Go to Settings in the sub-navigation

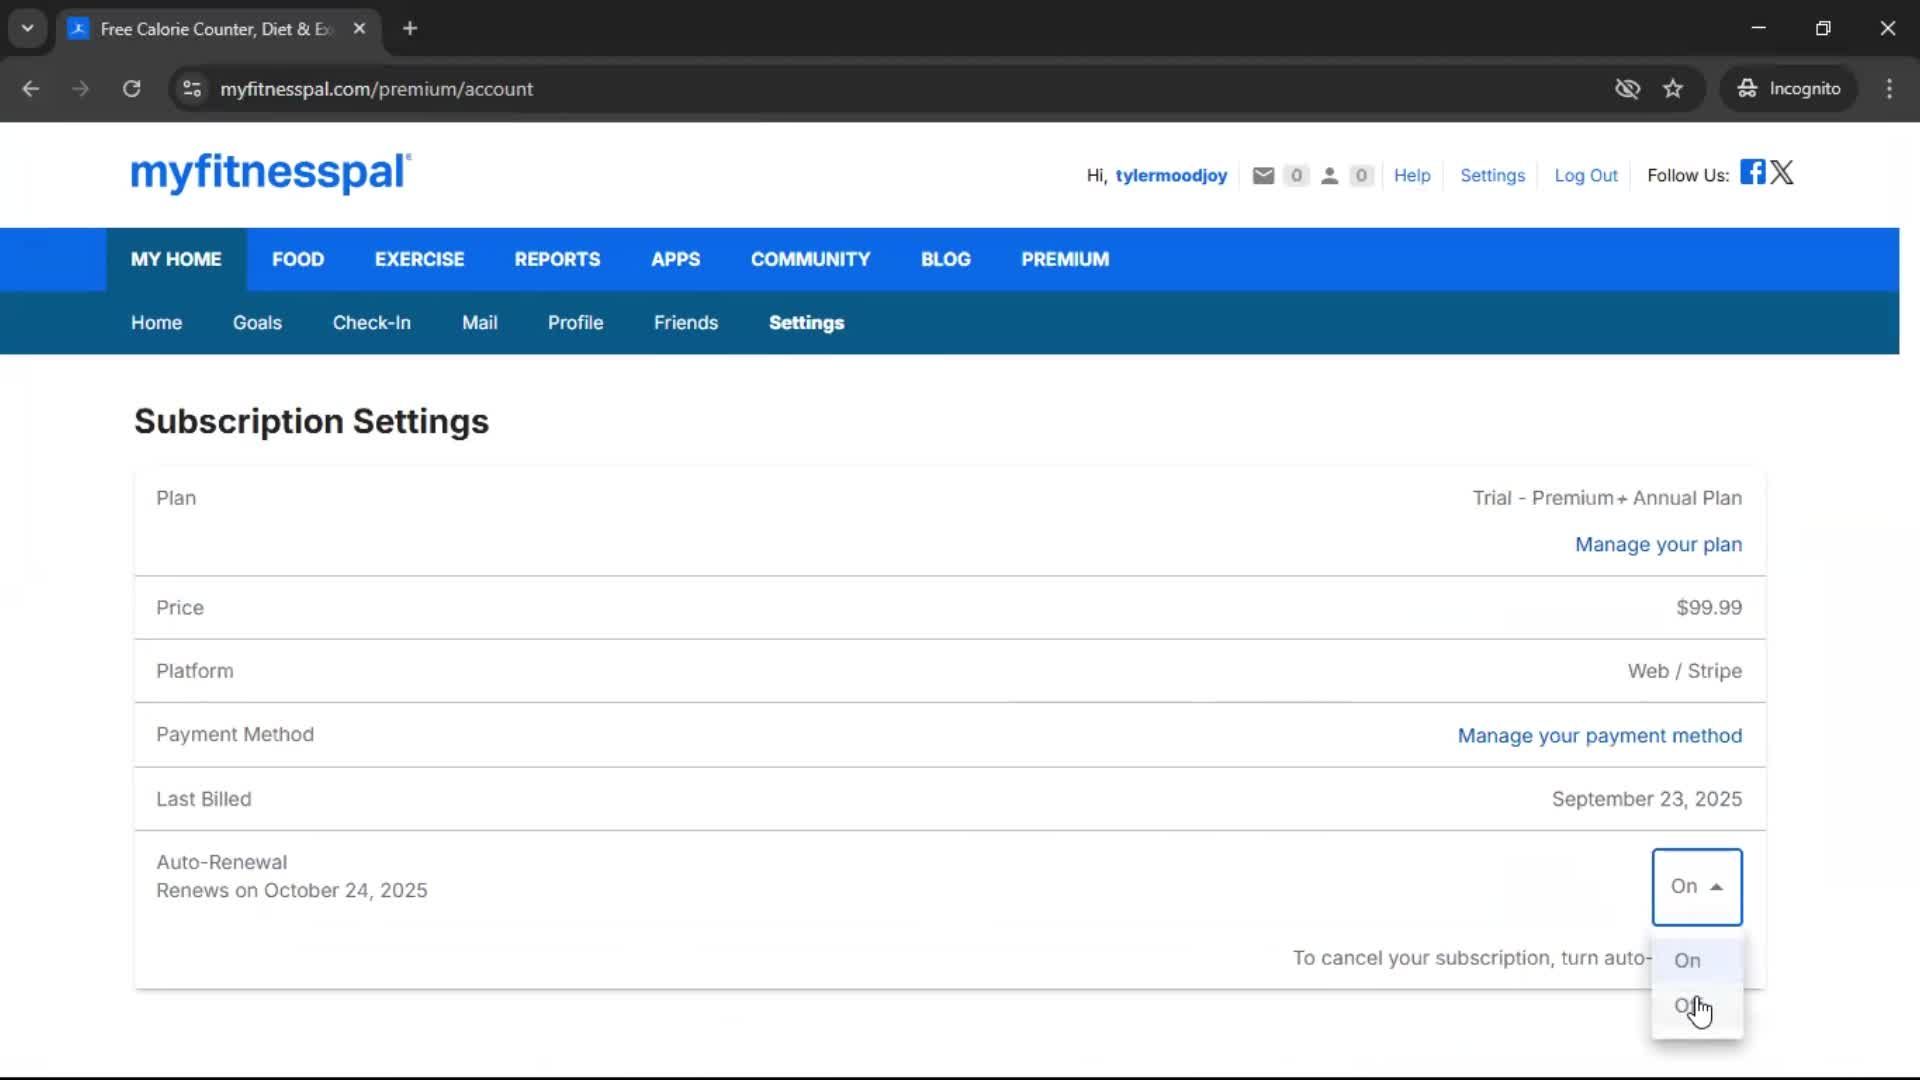pyautogui.click(x=806, y=323)
